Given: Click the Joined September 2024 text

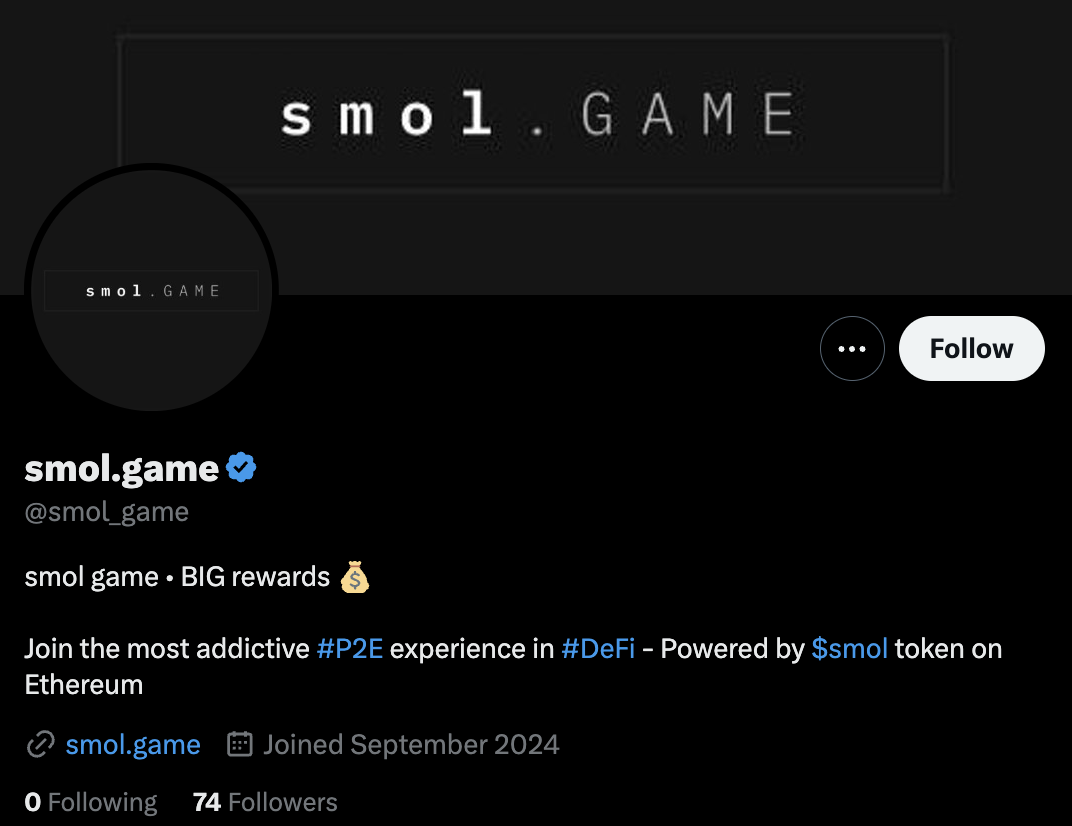Looking at the screenshot, I should pos(411,745).
